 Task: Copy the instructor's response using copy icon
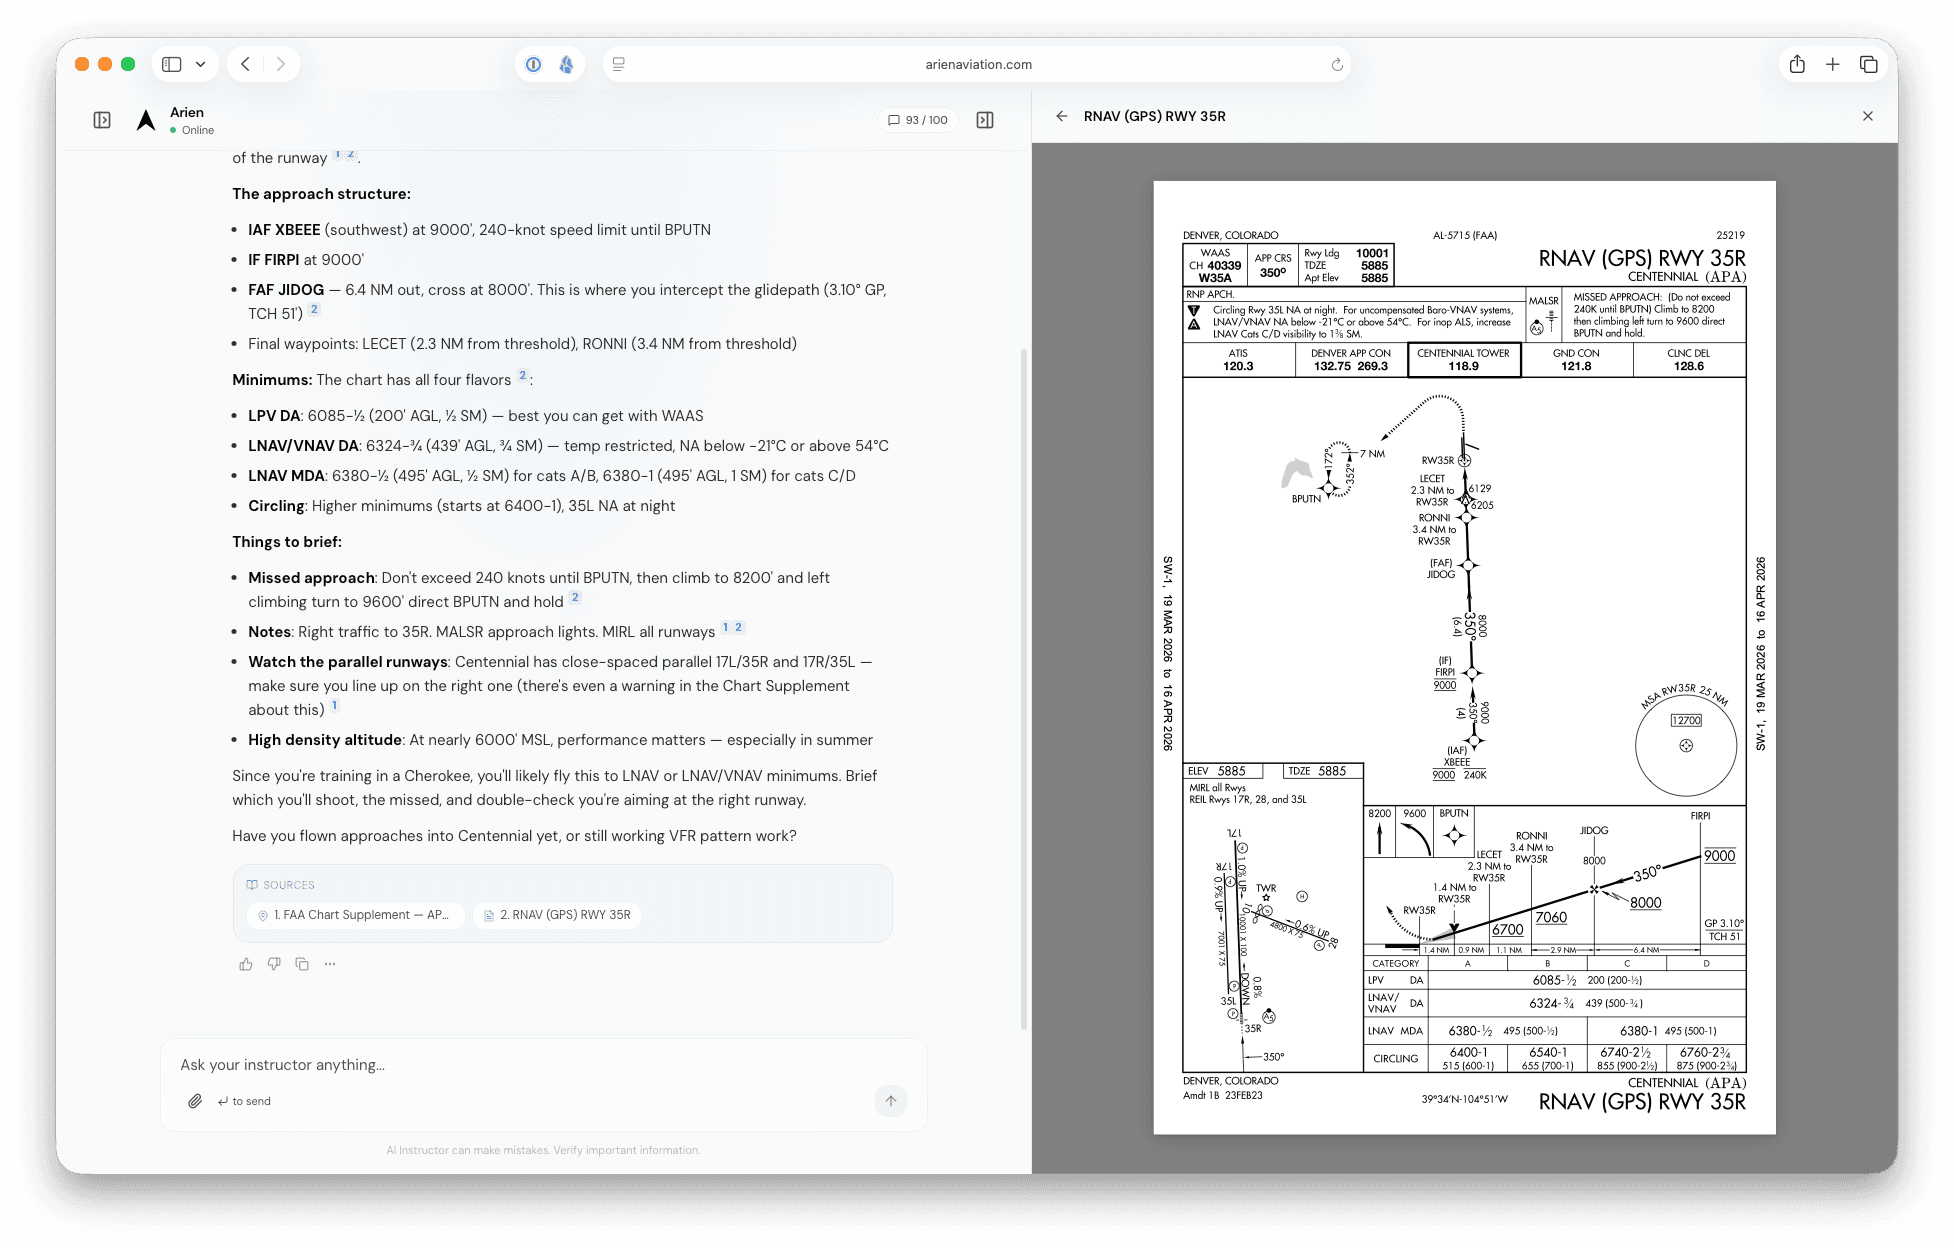point(302,963)
